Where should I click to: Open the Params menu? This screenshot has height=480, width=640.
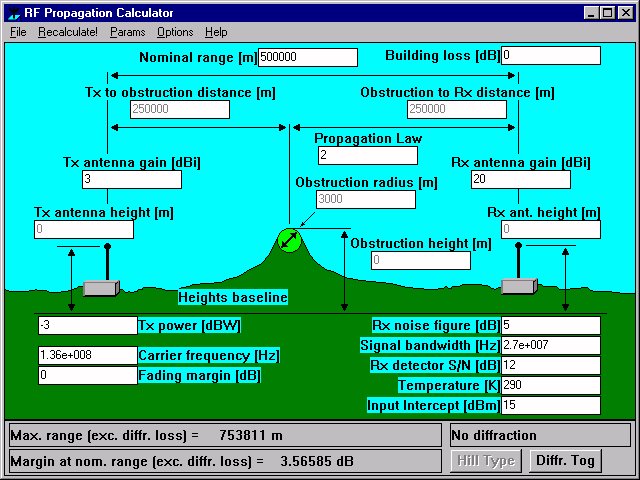point(127,32)
